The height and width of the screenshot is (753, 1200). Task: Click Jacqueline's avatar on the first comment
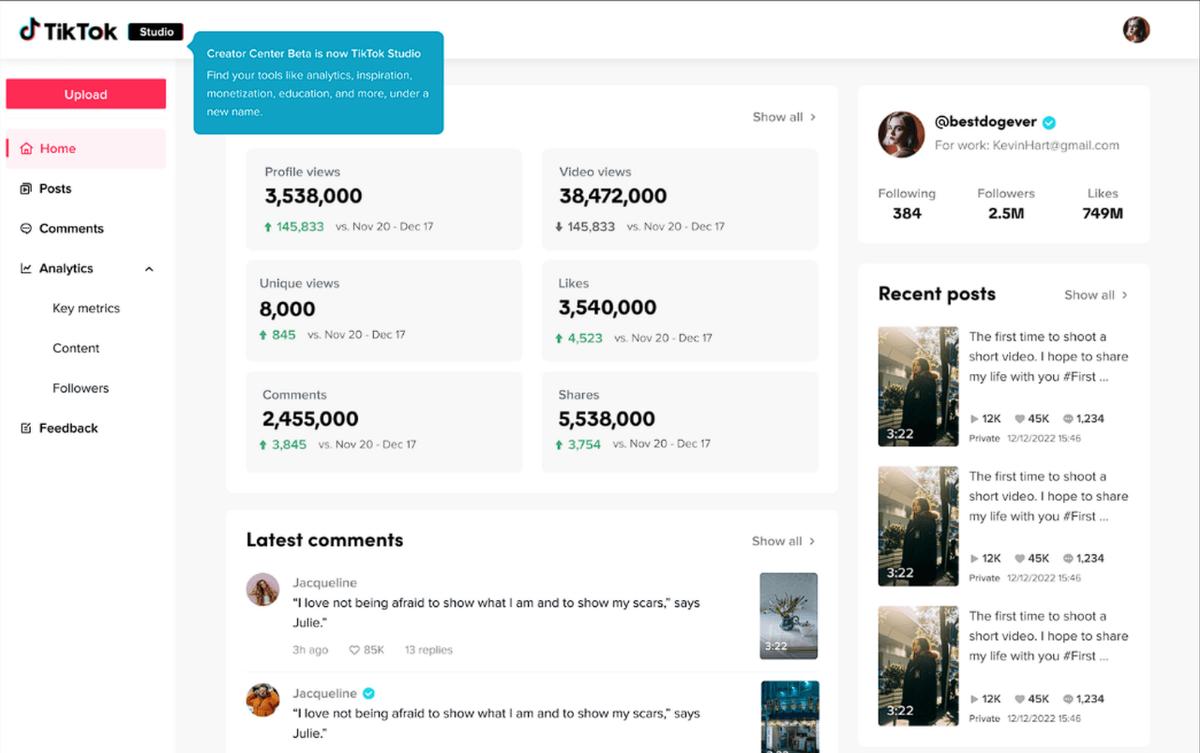click(x=263, y=590)
